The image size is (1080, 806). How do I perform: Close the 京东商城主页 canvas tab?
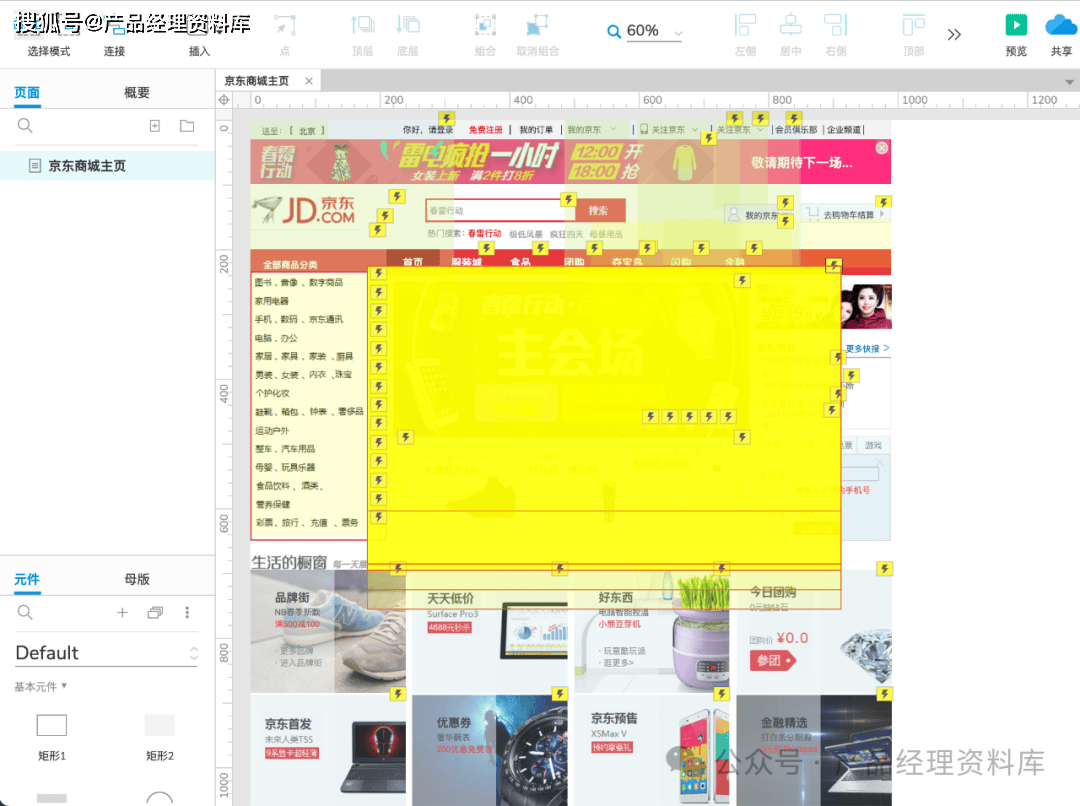pyautogui.click(x=309, y=81)
